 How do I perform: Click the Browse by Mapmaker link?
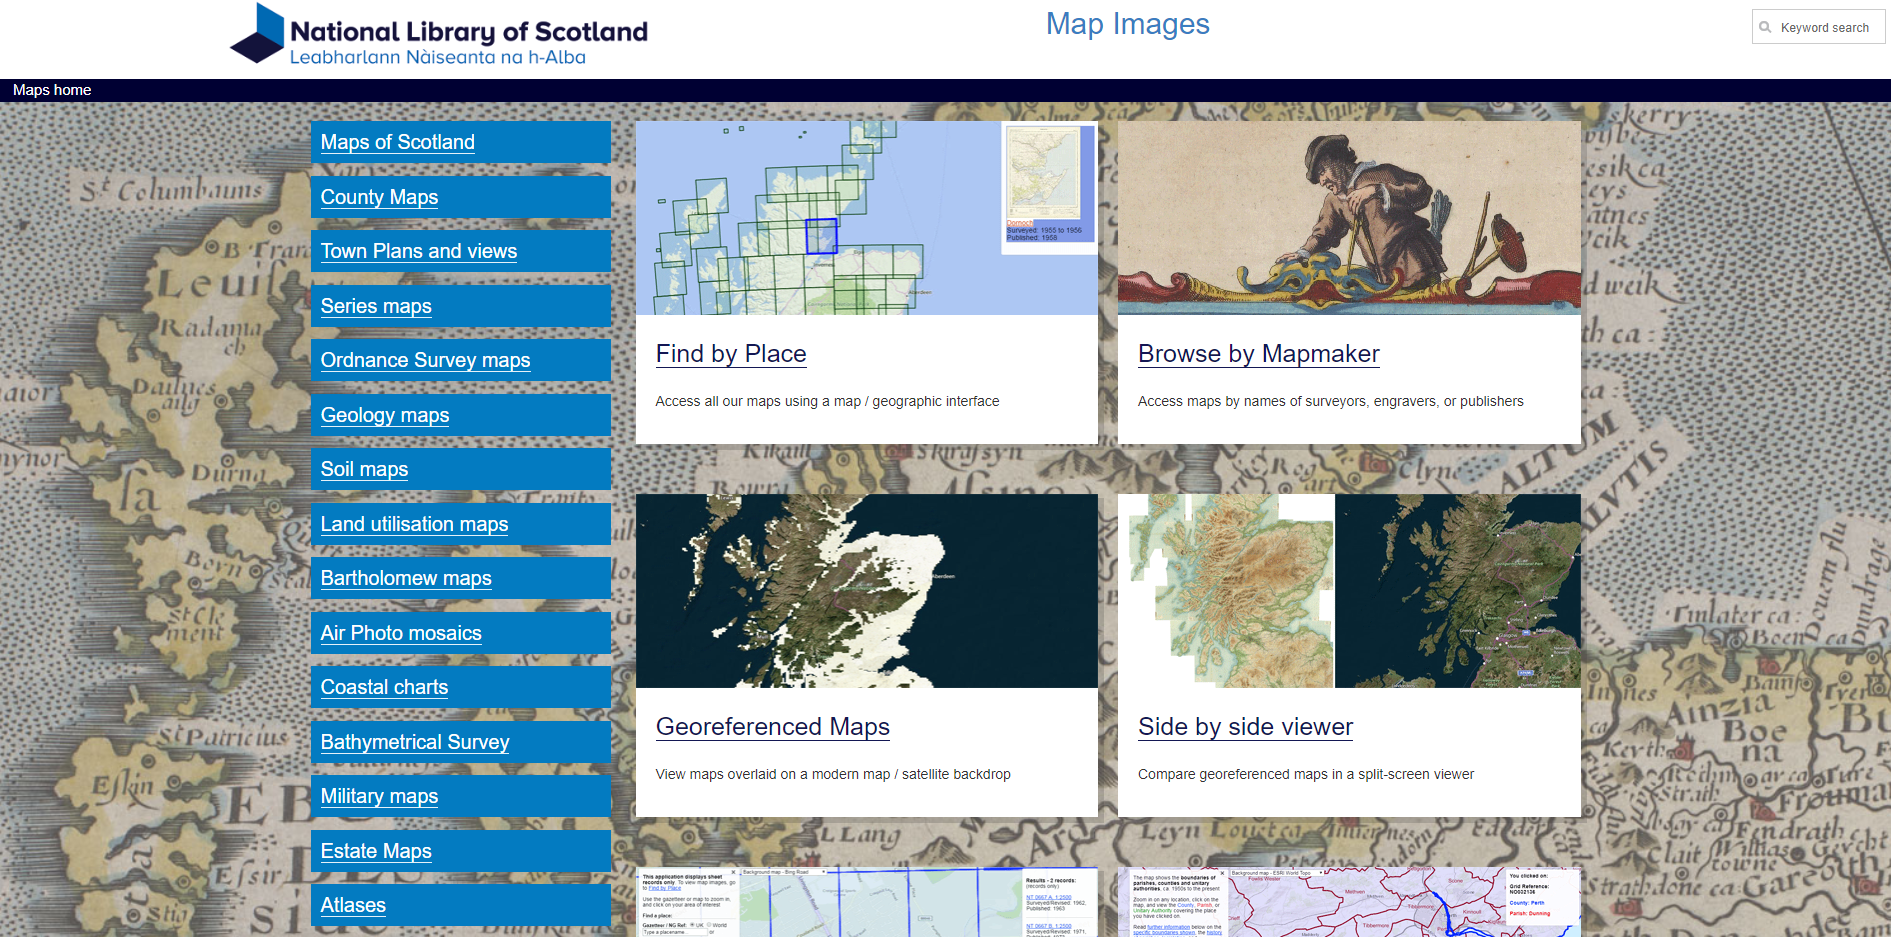point(1258,354)
